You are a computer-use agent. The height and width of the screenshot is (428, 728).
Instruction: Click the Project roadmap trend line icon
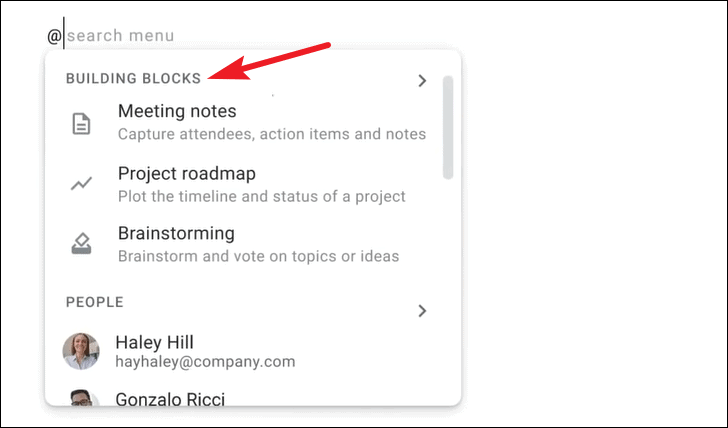(x=81, y=184)
